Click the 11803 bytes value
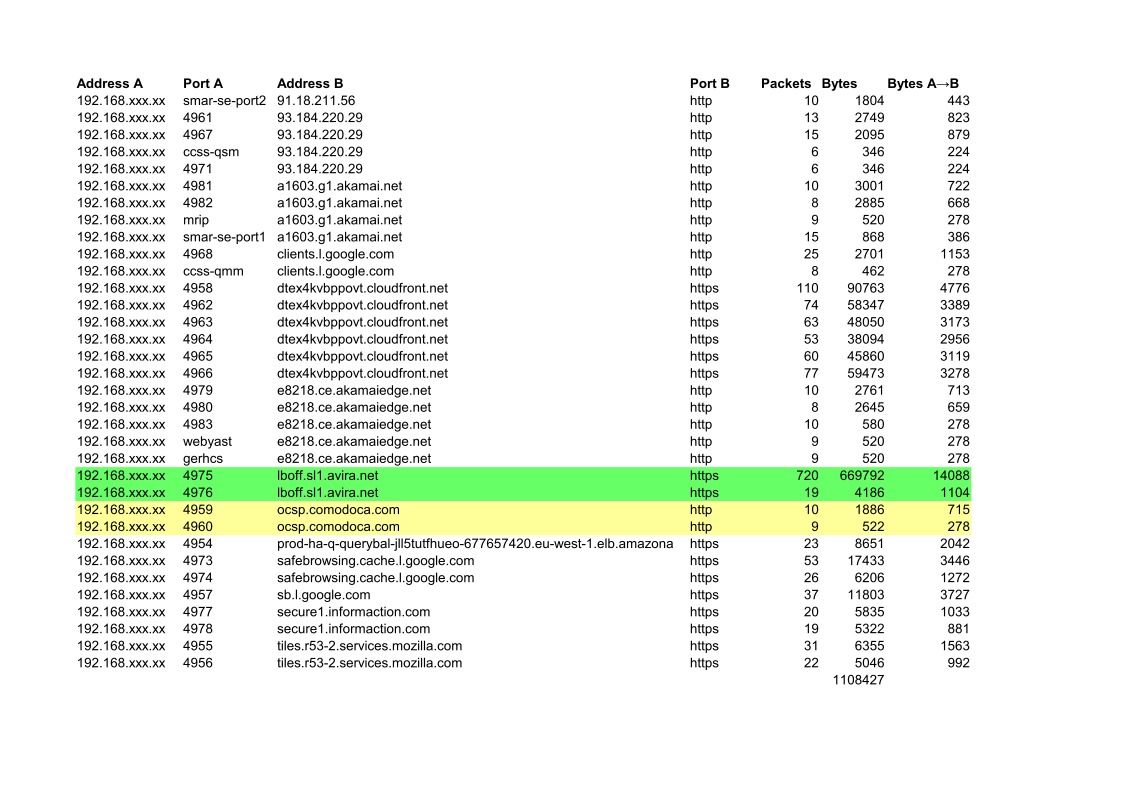Screen dimensions: 1123x793 click(x=865, y=595)
